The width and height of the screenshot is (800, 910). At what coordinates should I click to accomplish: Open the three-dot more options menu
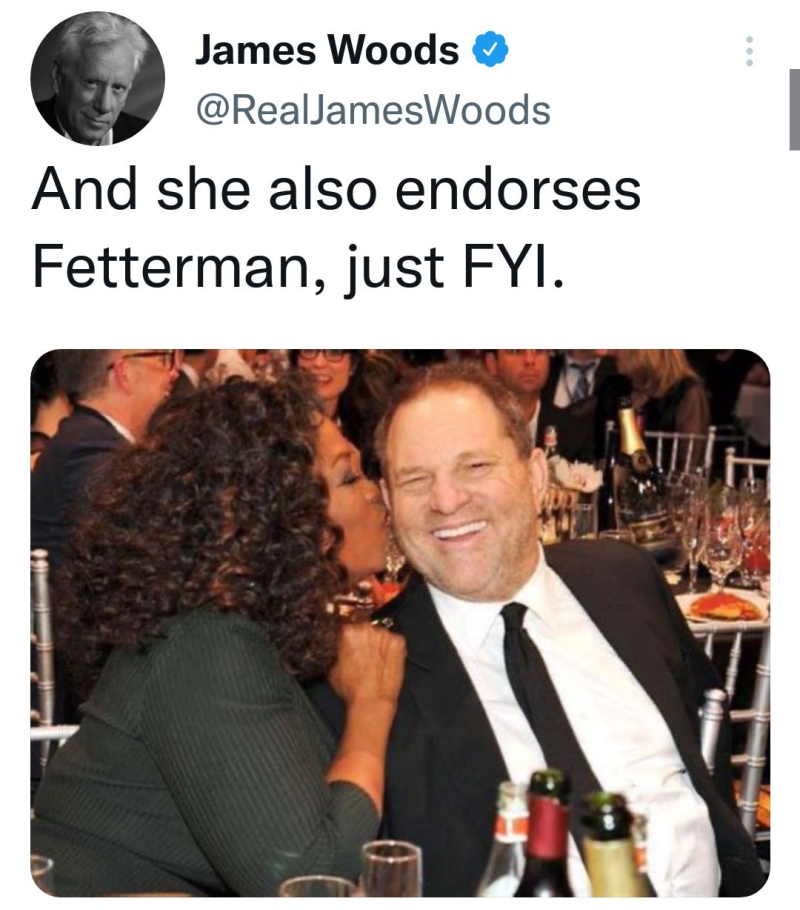749,51
